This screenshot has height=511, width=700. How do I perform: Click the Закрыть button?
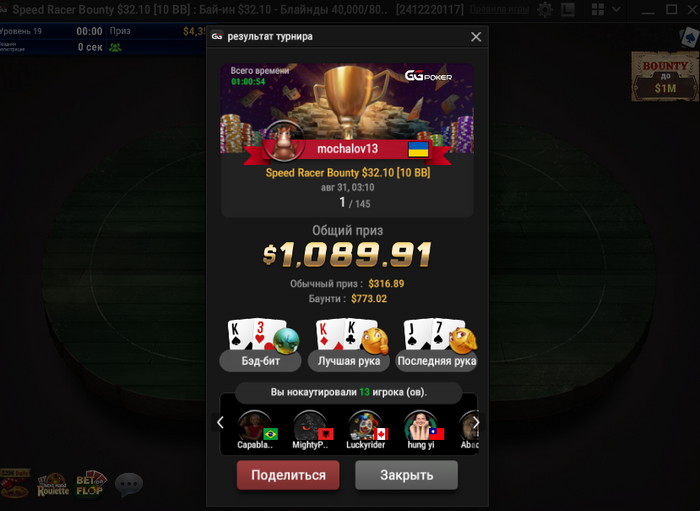(x=406, y=475)
